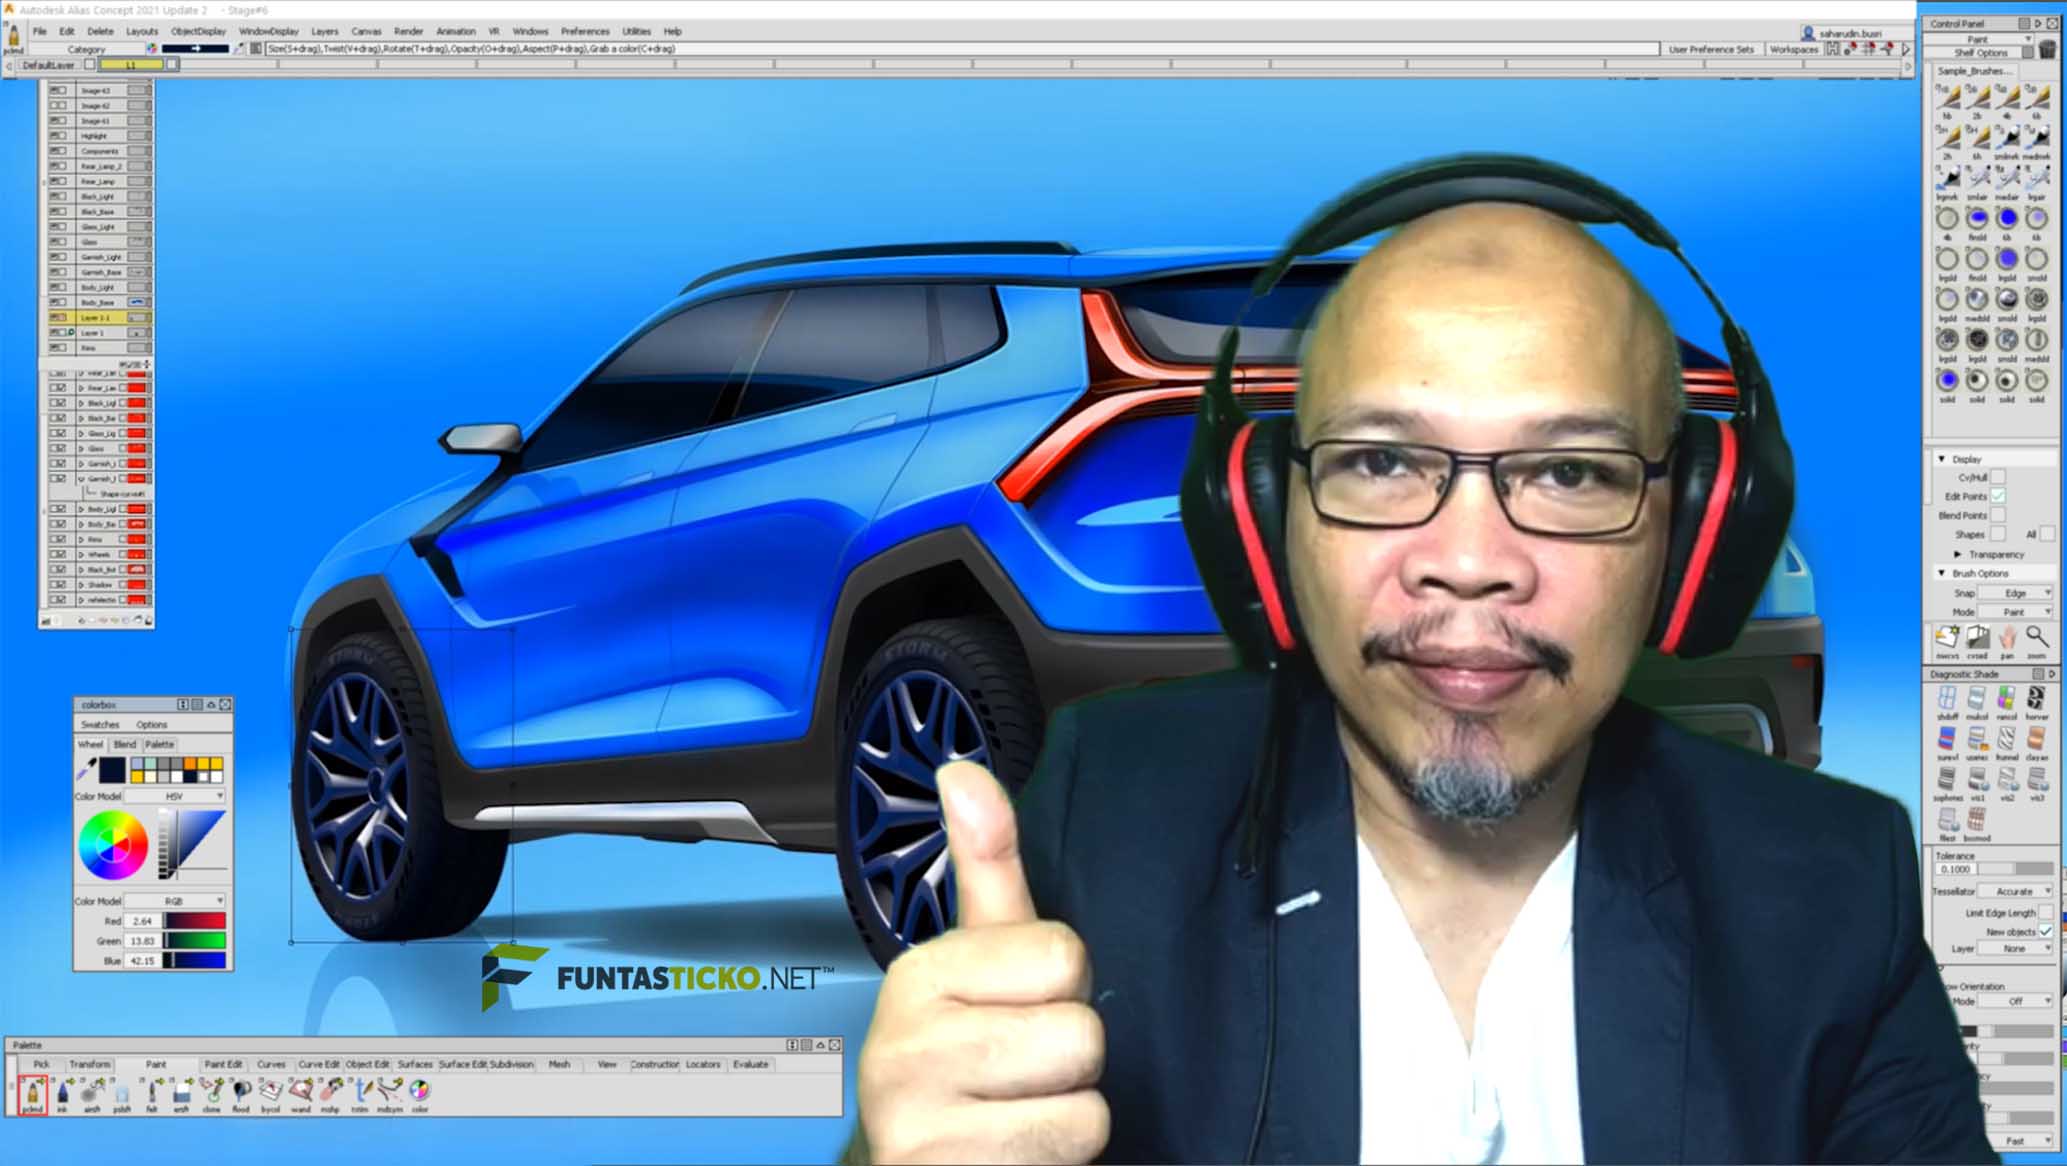Click the pan hand tool icon

pyautogui.click(x=2007, y=640)
